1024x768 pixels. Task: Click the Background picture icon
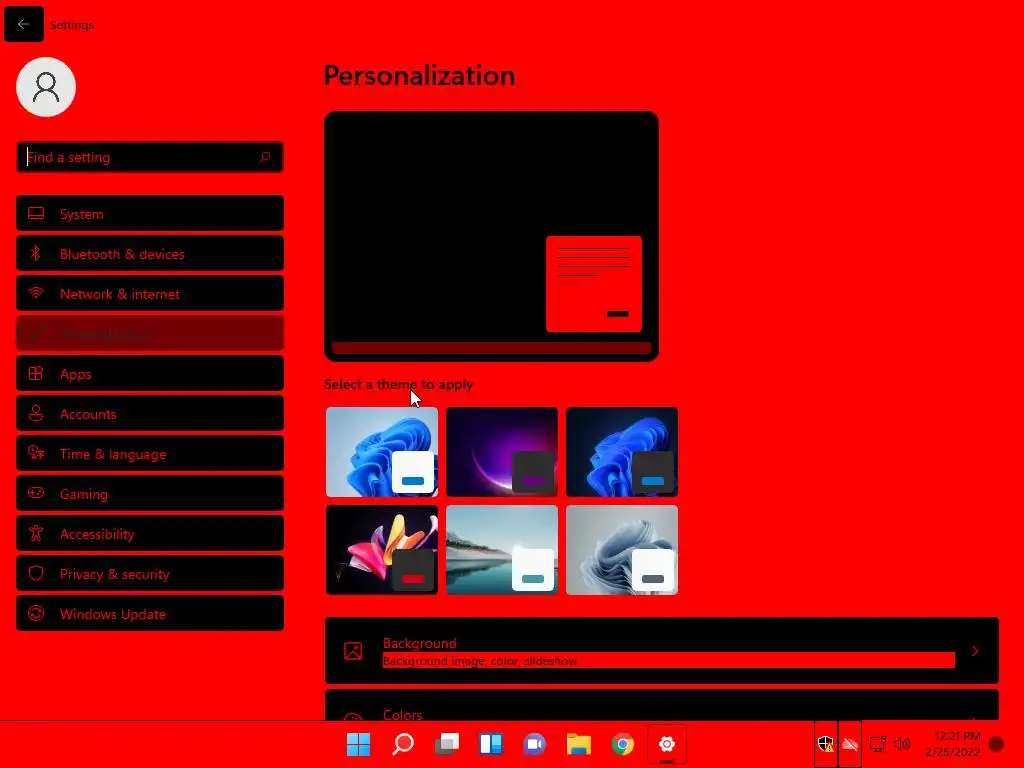pyautogui.click(x=353, y=651)
